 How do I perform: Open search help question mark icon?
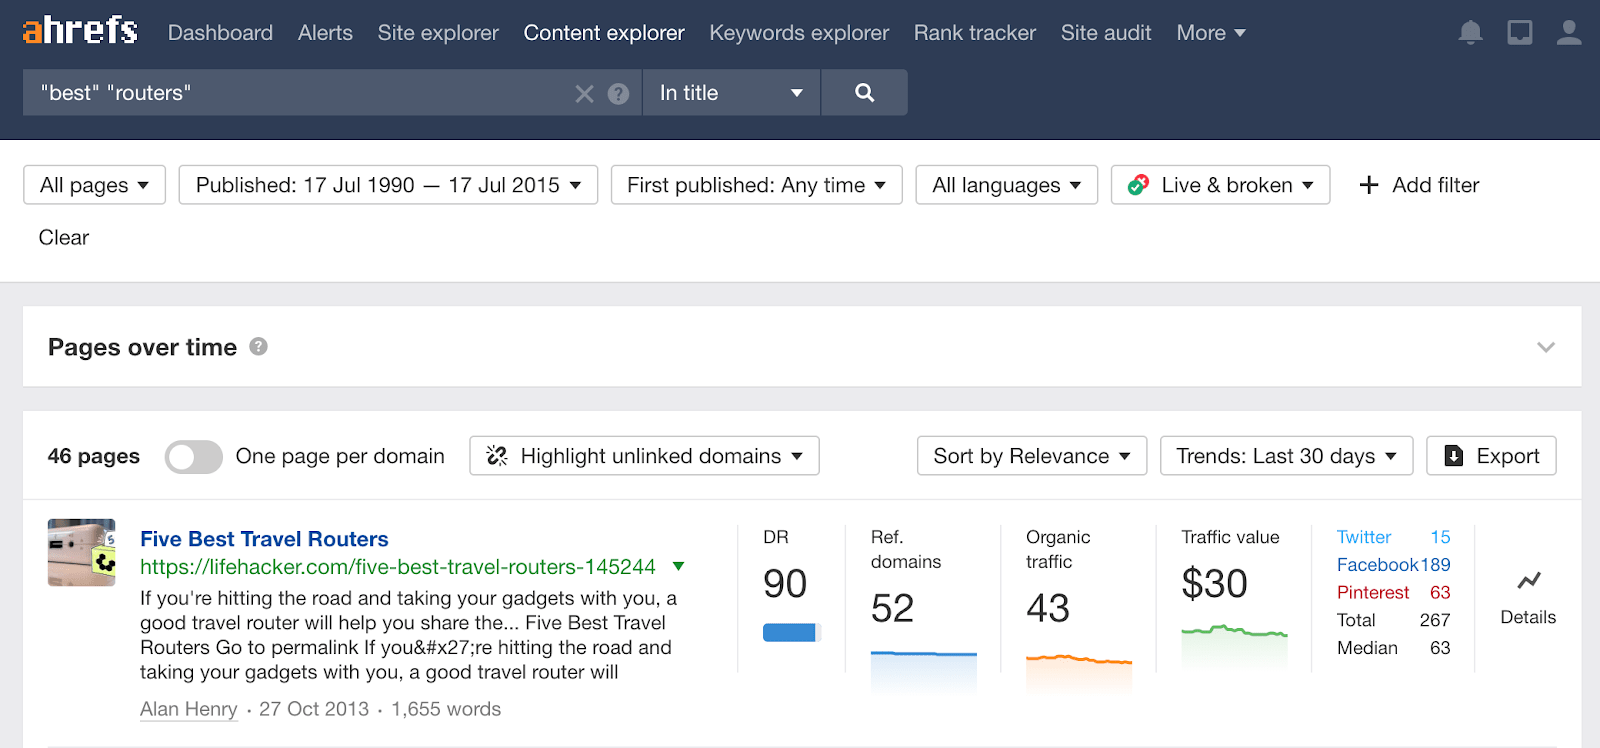tap(619, 94)
